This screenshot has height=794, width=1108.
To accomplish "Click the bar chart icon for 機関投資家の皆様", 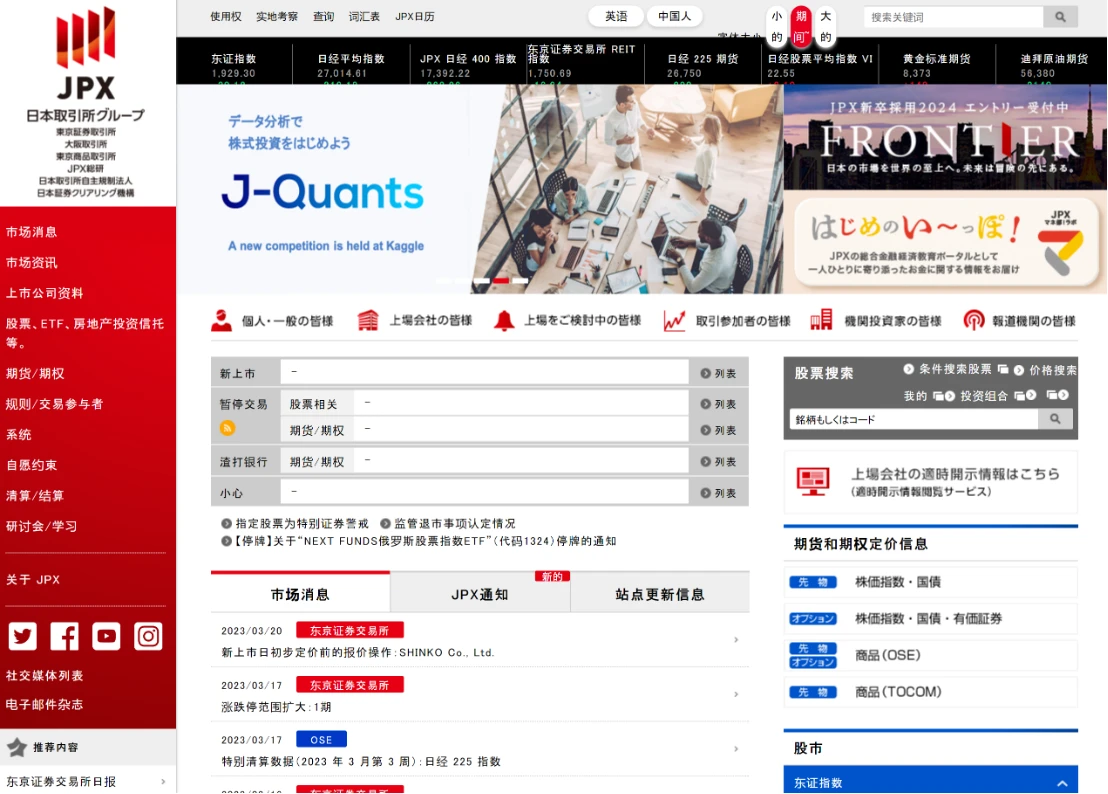I will point(821,320).
